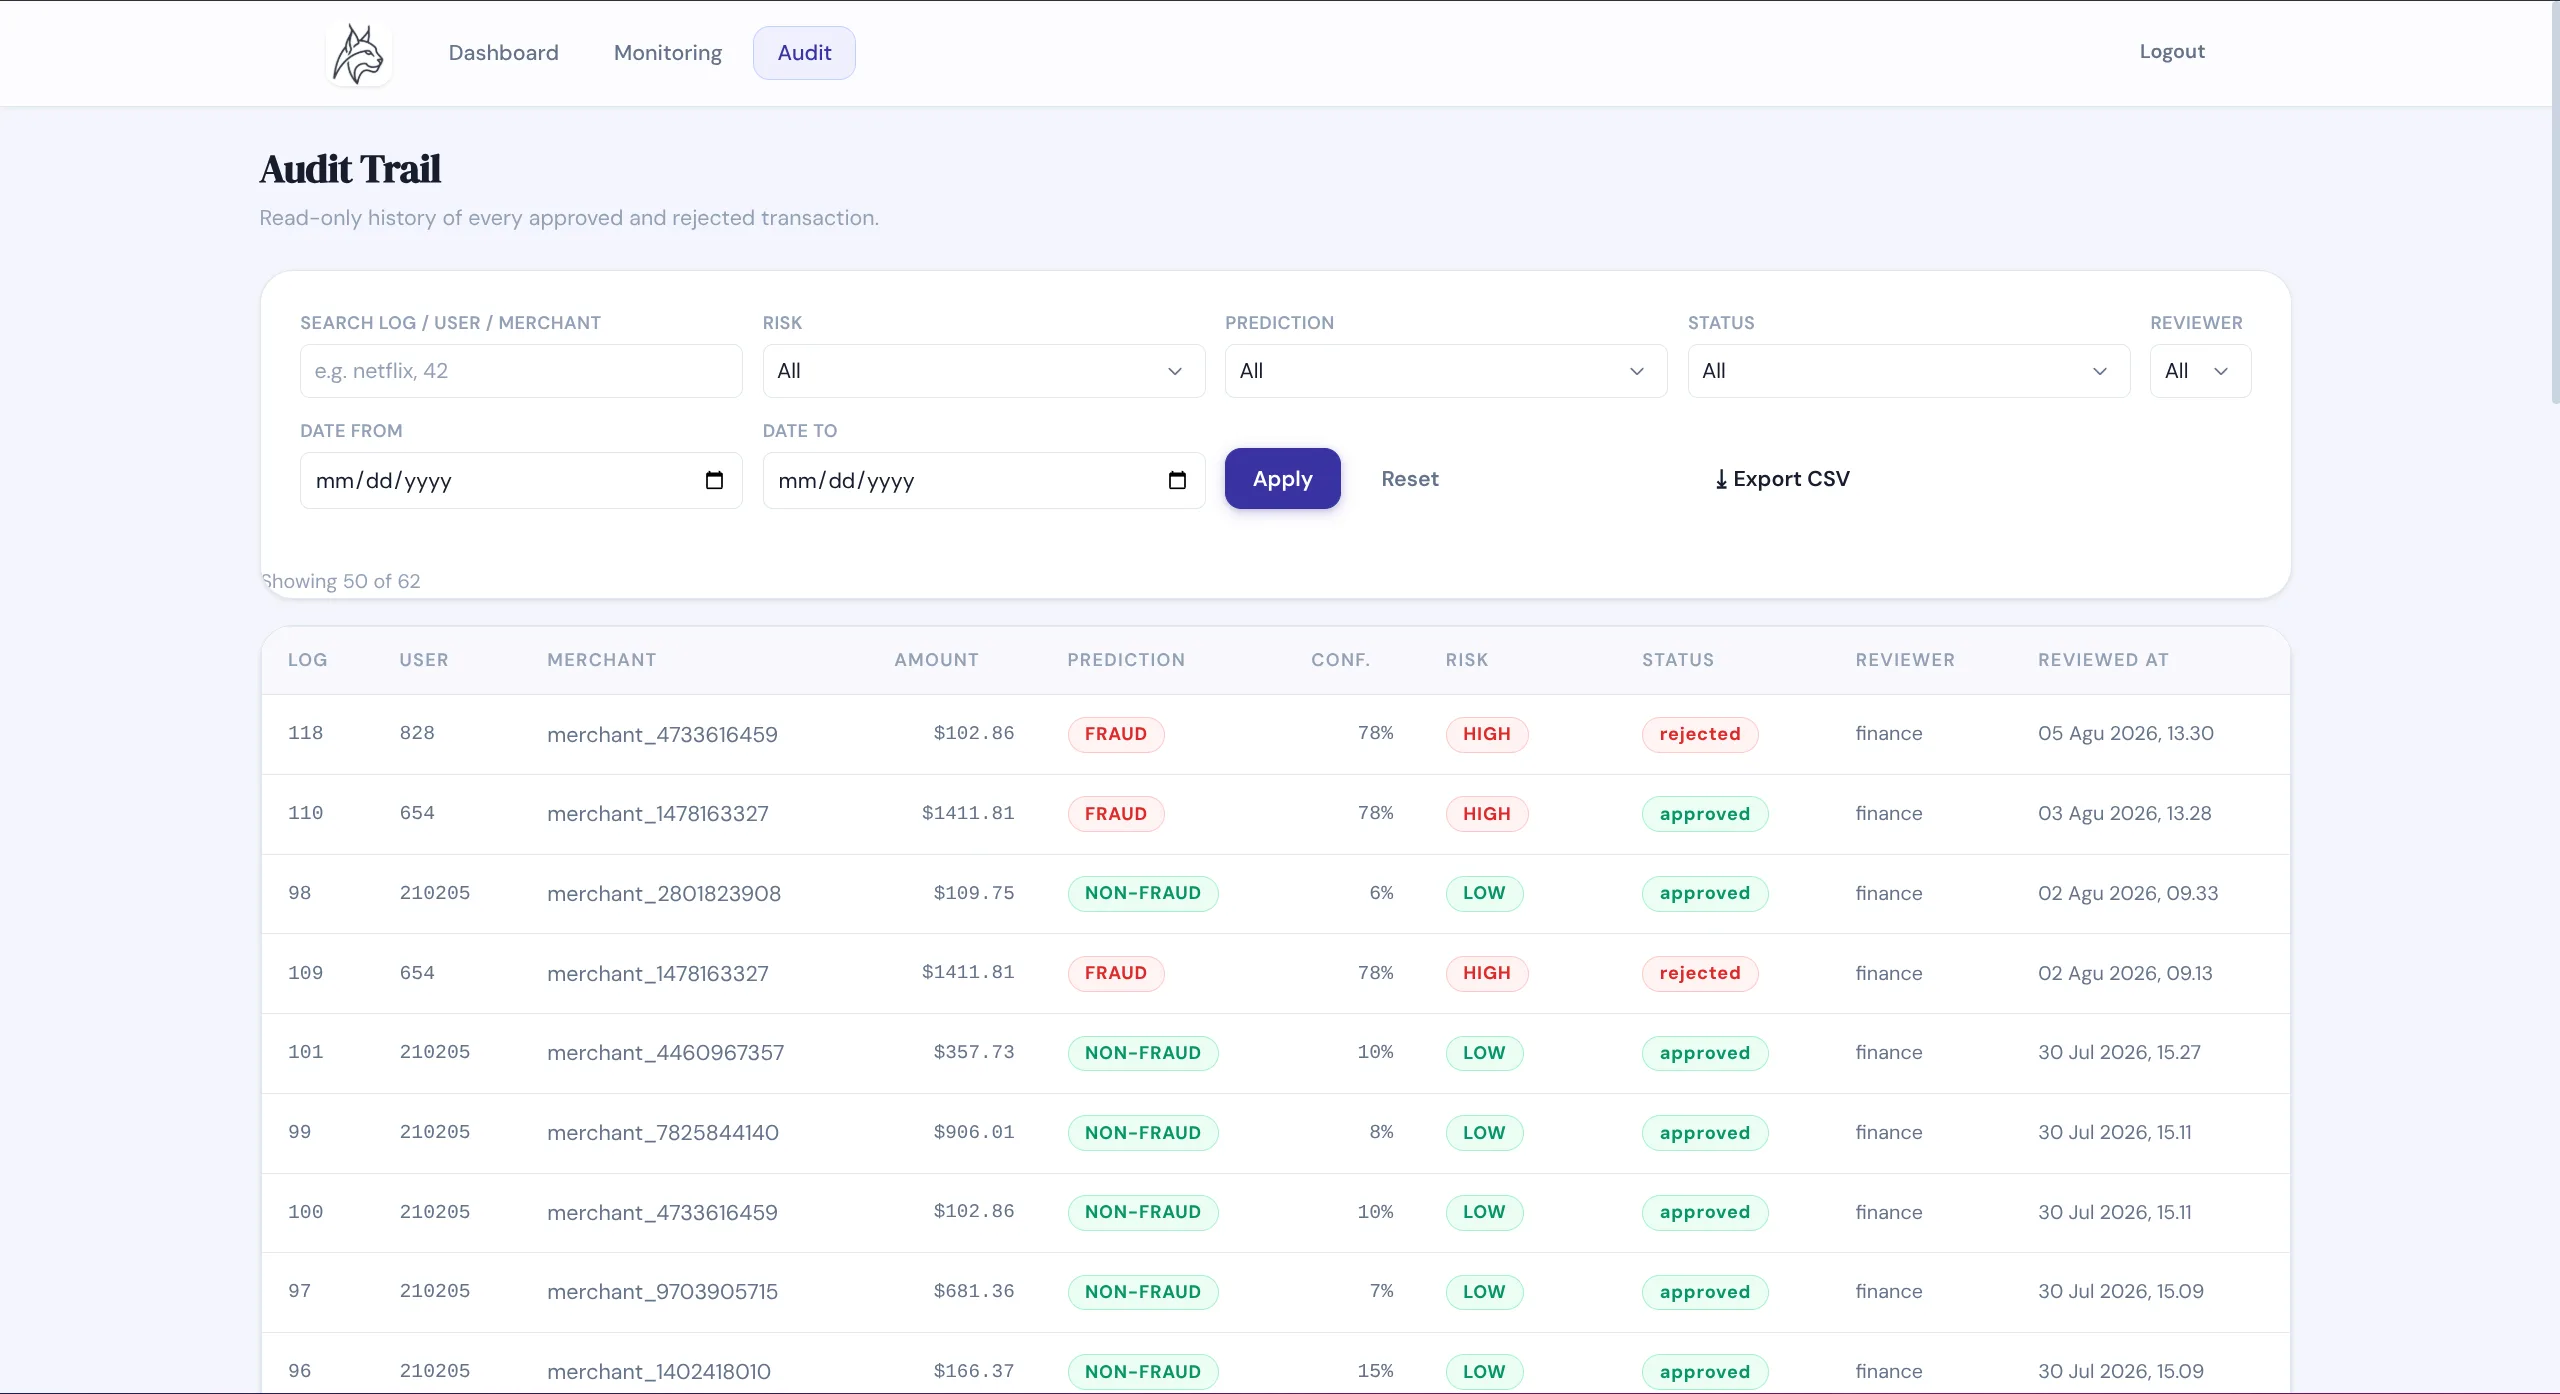Select the Audit tab
Screen dimensions: 2560x1394
coord(804,53)
